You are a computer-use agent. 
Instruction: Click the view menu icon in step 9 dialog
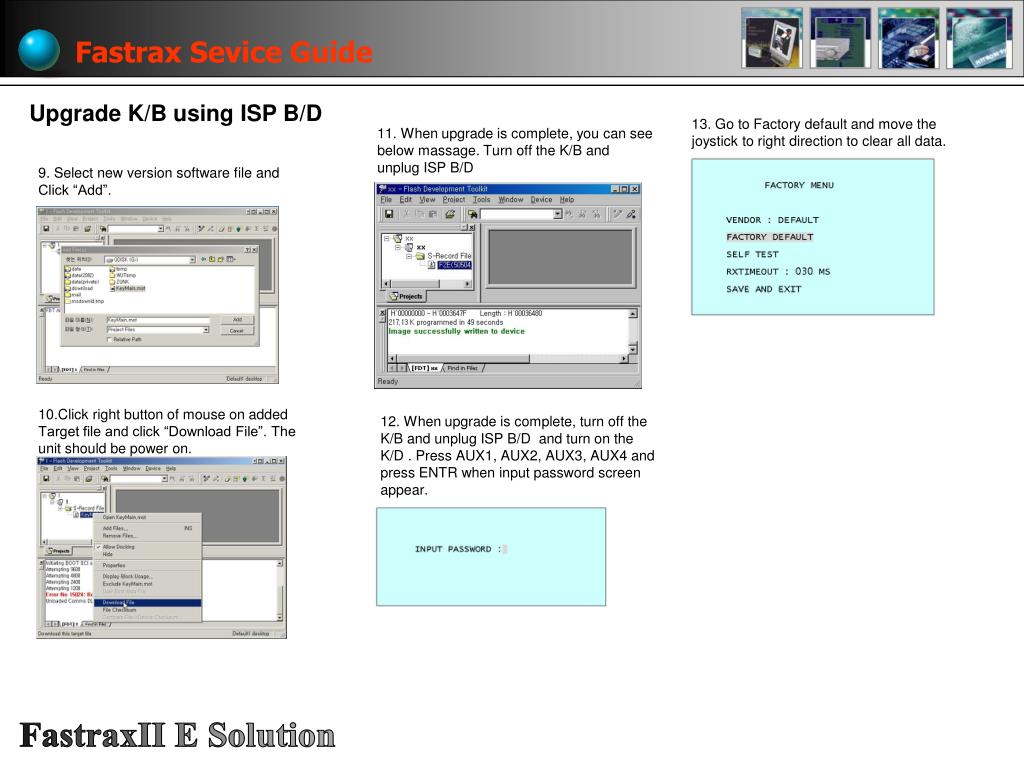[x=231, y=259]
